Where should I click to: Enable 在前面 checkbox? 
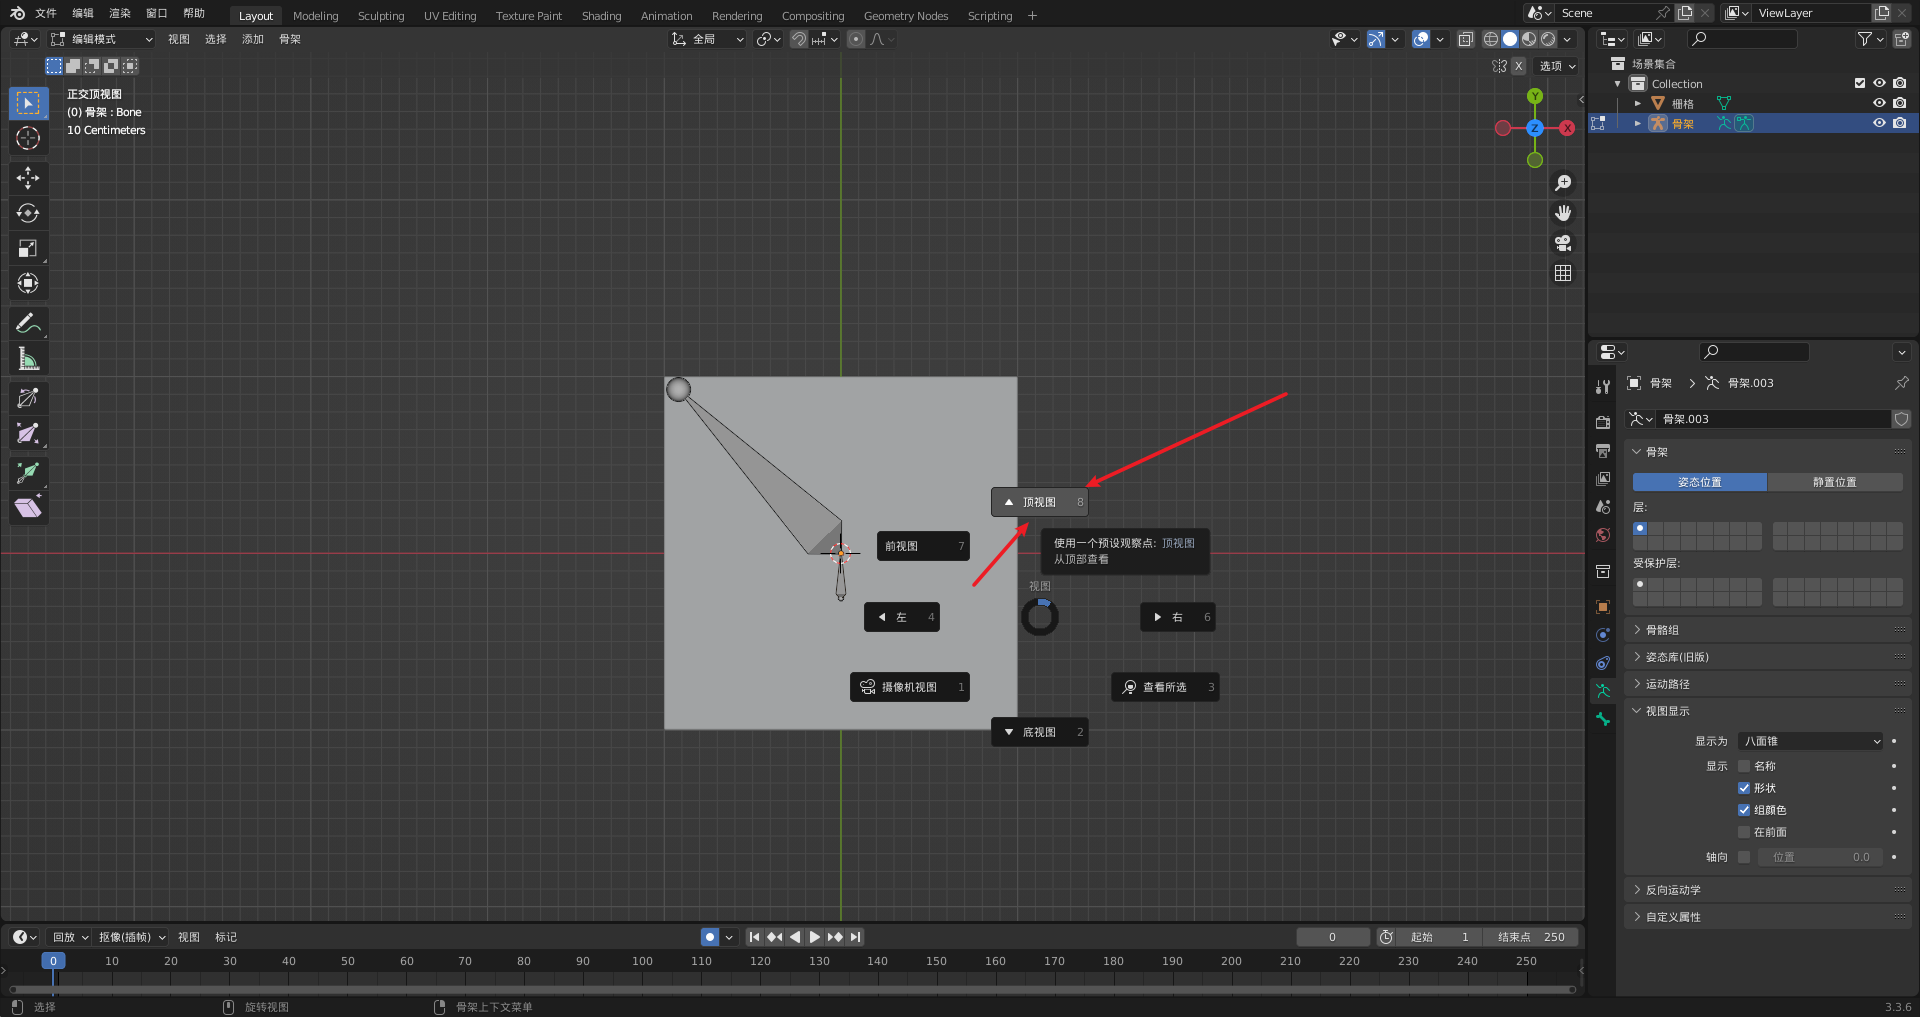1744,832
